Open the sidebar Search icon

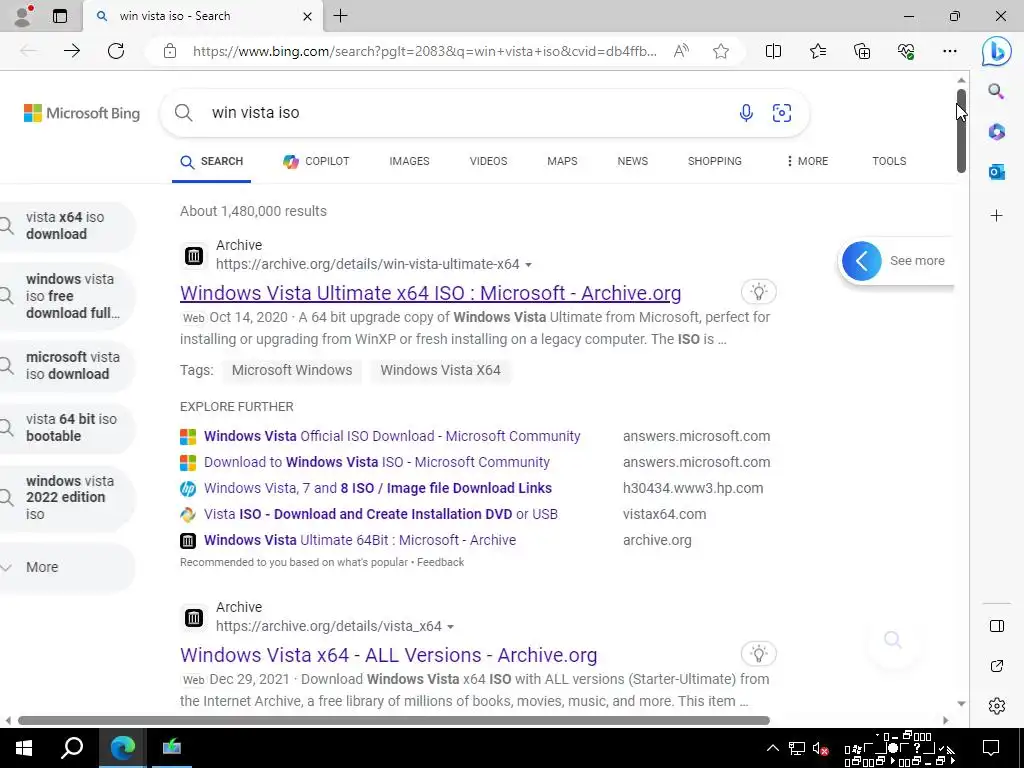pos(996,91)
